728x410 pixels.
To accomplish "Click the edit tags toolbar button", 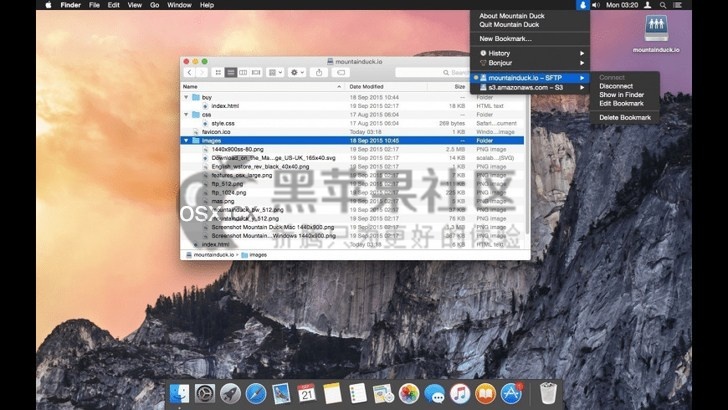I will coord(341,72).
